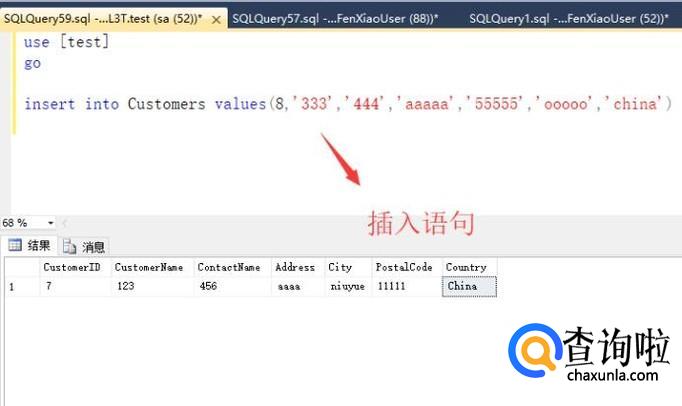The height and width of the screenshot is (406, 682).
Task: Click the 'insert' keyword in query
Action: pos(50,104)
